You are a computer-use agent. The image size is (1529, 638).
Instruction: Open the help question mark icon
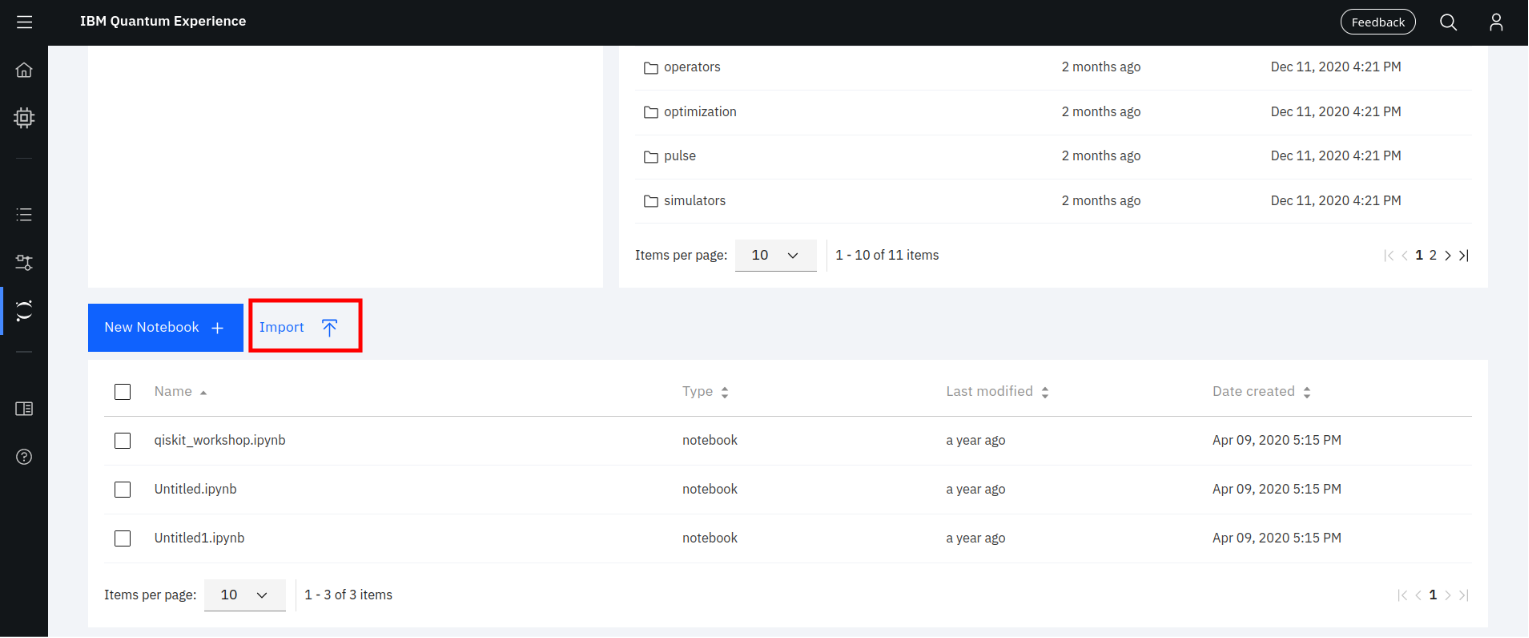pos(24,457)
